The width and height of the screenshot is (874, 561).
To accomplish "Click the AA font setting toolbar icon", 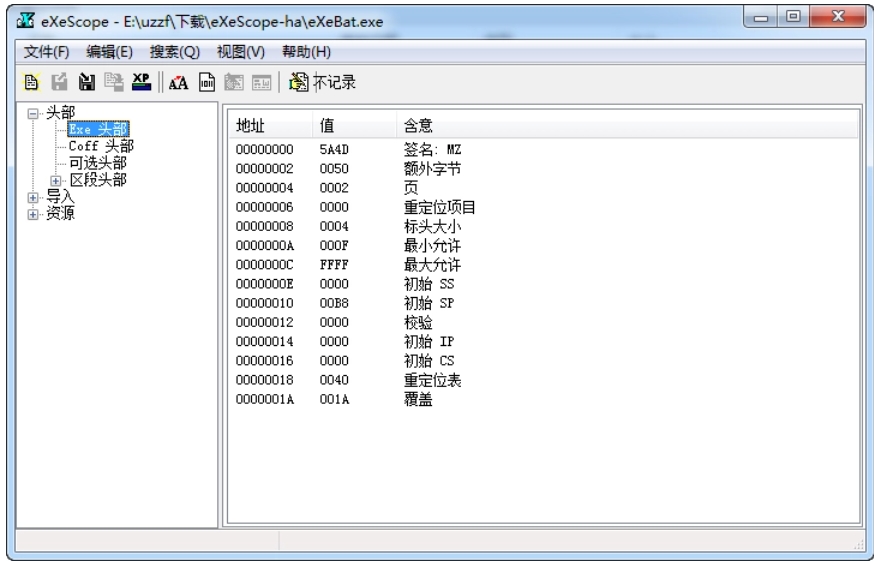I will click(x=178, y=83).
